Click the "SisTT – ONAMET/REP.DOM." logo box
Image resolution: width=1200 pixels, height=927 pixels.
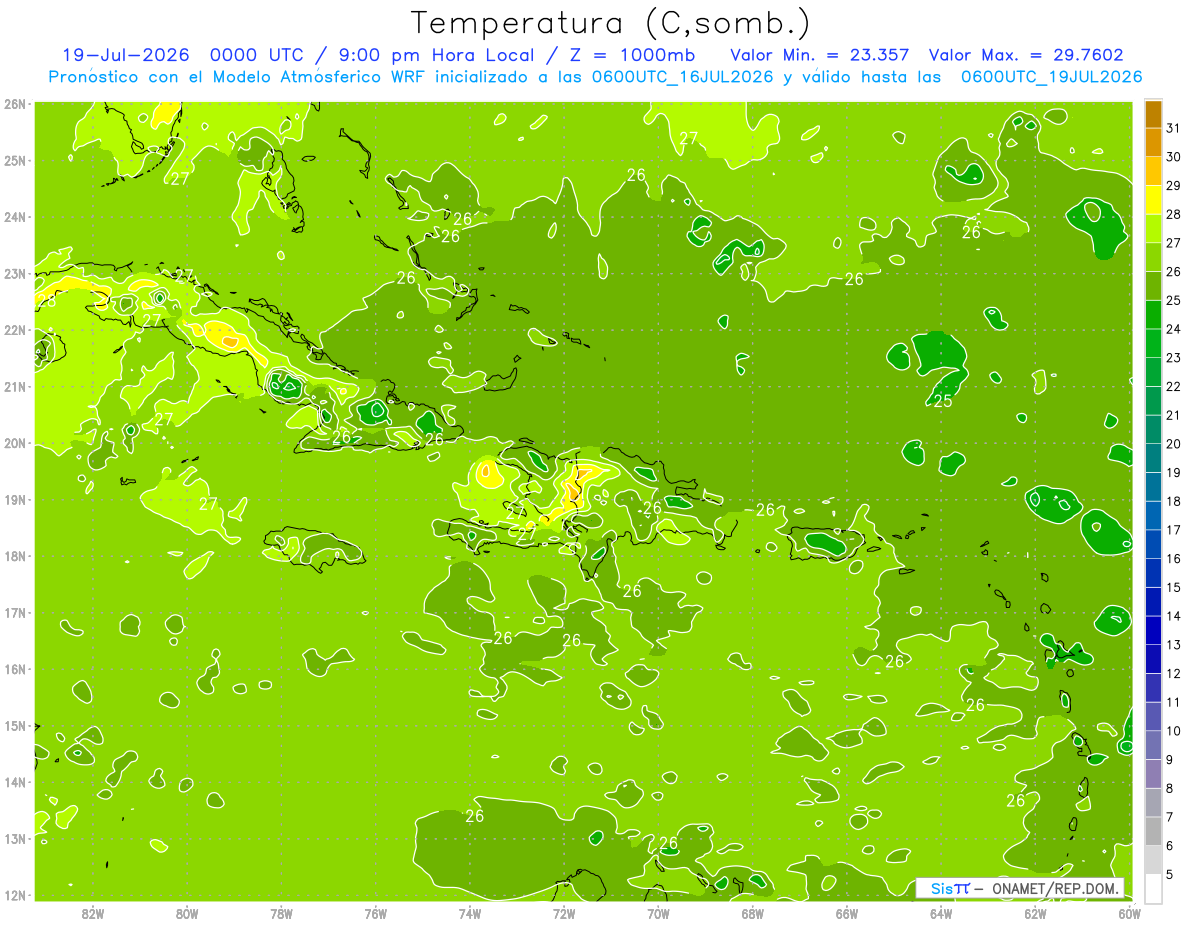click(1020, 888)
